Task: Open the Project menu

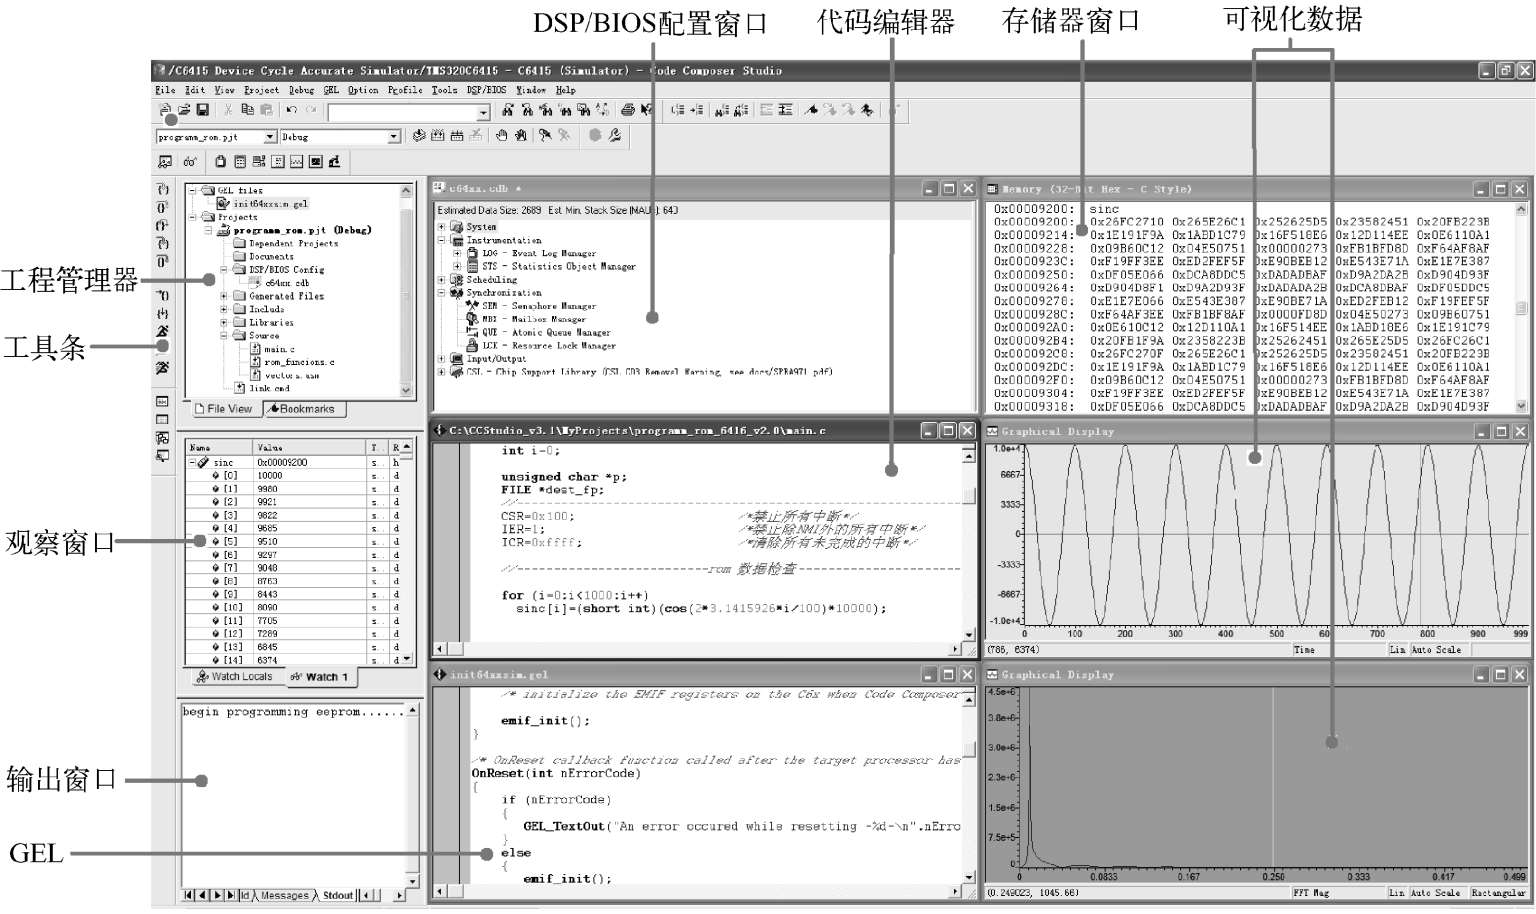Action: point(262,90)
